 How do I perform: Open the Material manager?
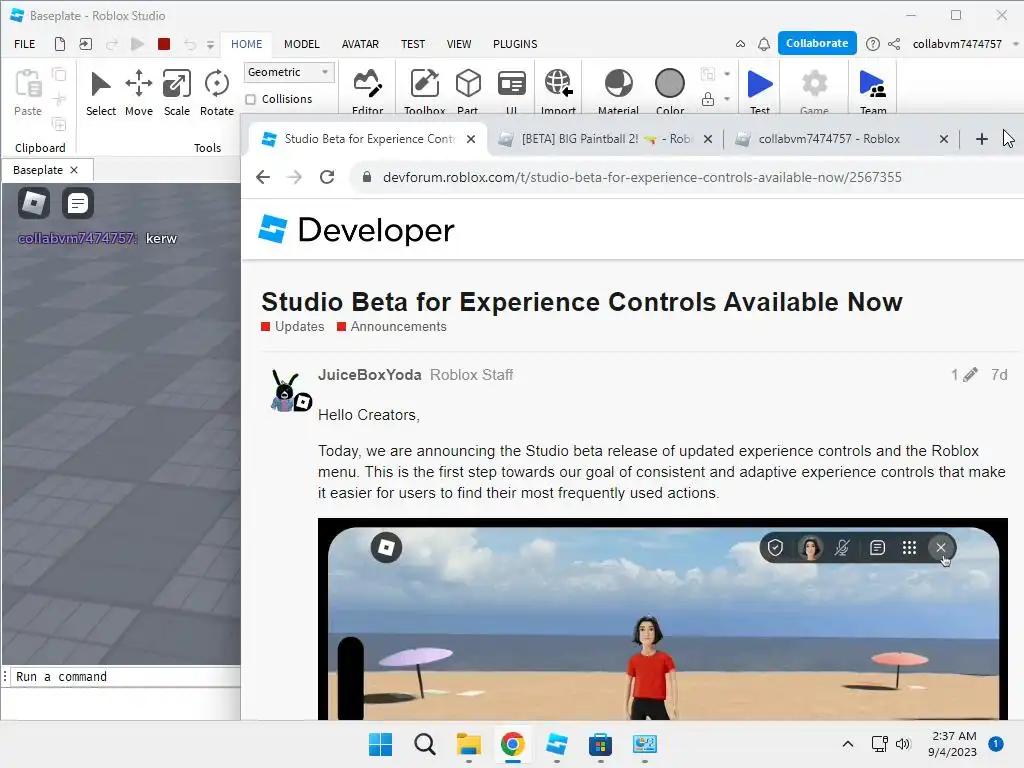[618, 91]
